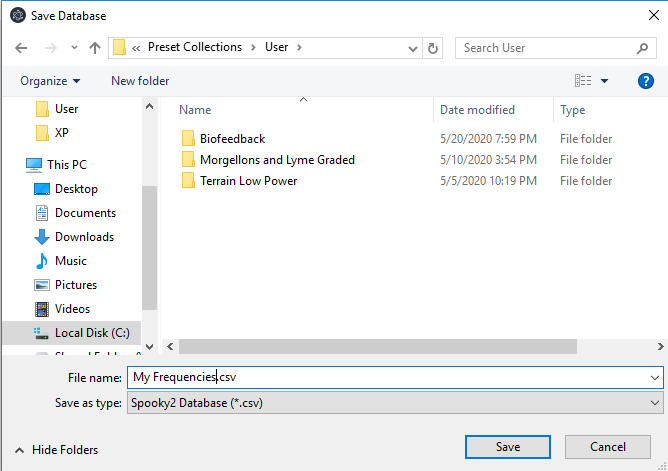Click the Up one level arrow

(x=95, y=48)
